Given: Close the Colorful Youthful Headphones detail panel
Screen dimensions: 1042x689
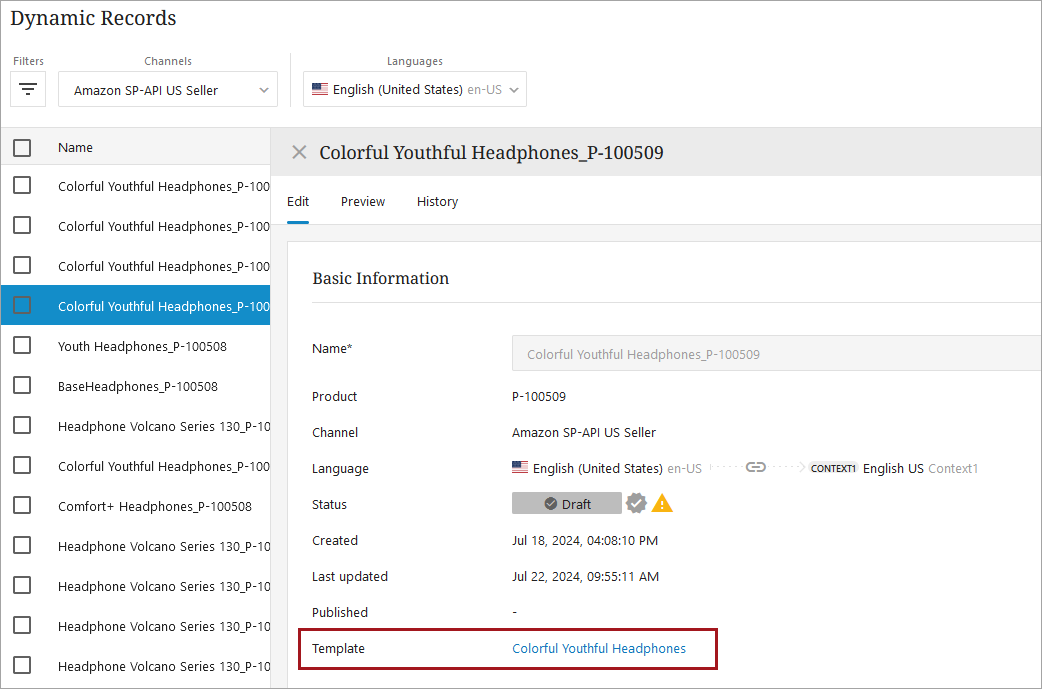Looking at the screenshot, I should coord(299,152).
